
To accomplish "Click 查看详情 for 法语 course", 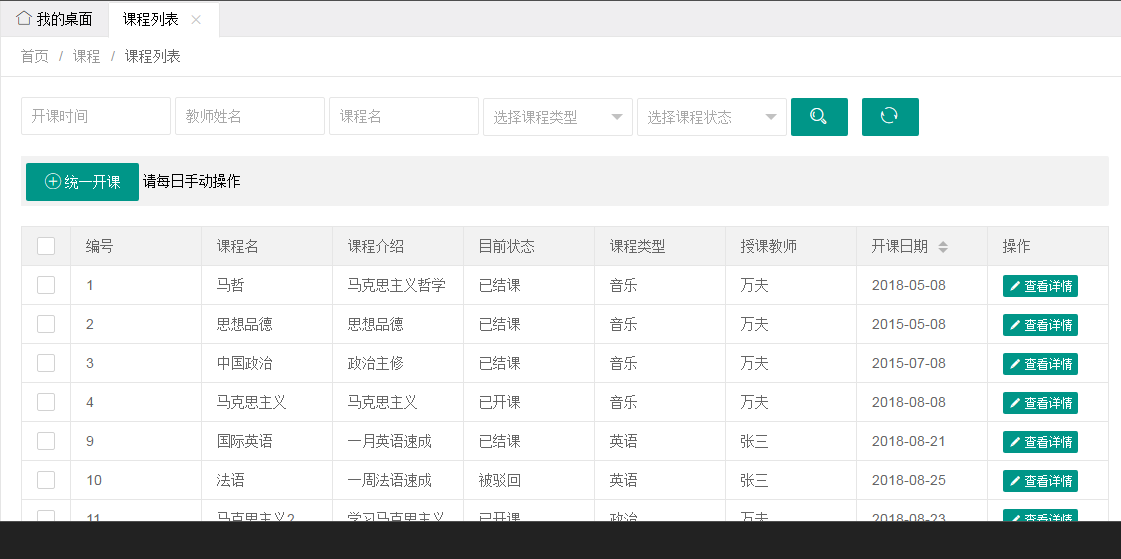I will (1040, 481).
